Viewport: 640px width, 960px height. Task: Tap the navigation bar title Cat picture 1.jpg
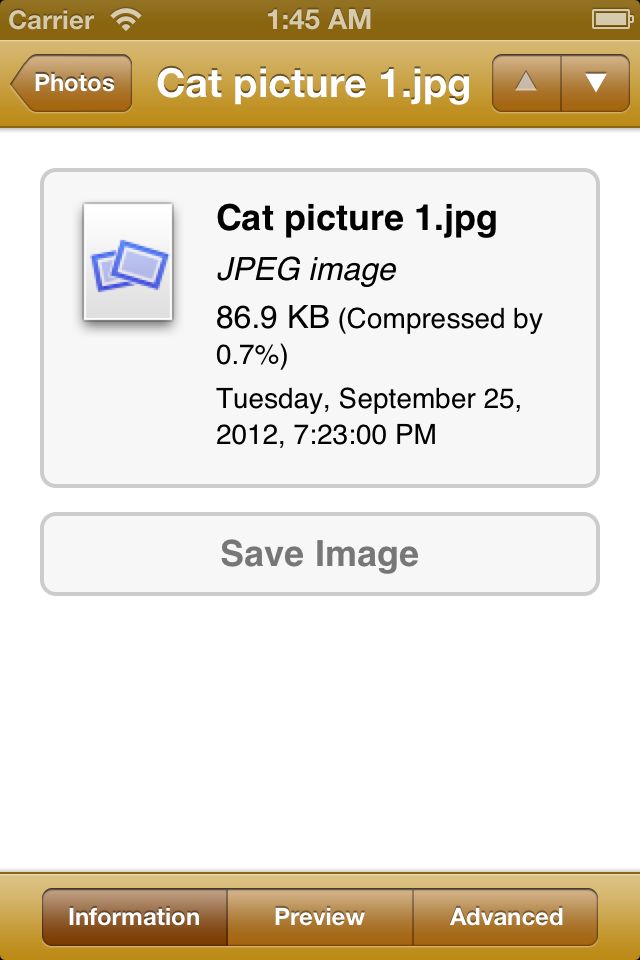tap(313, 84)
